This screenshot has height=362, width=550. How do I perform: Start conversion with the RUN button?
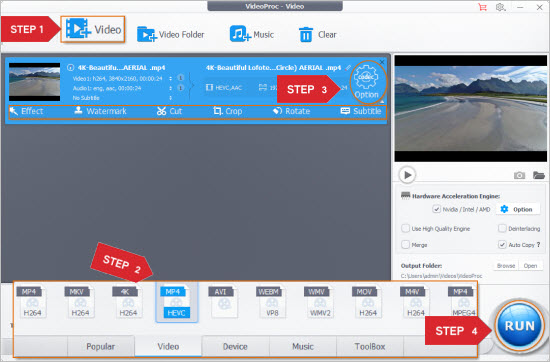(x=519, y=326)
